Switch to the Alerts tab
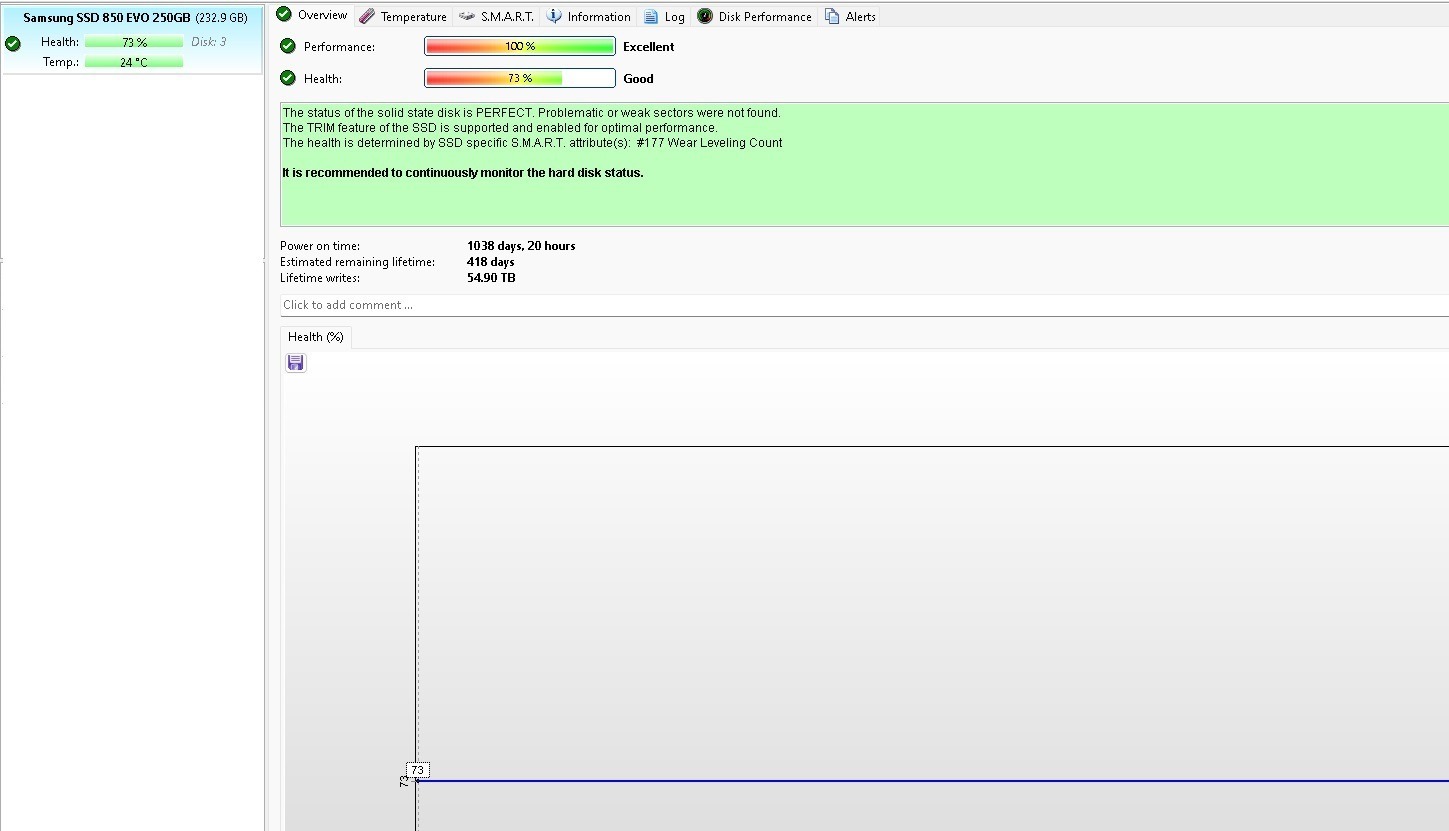 click(x=850, y=16)
